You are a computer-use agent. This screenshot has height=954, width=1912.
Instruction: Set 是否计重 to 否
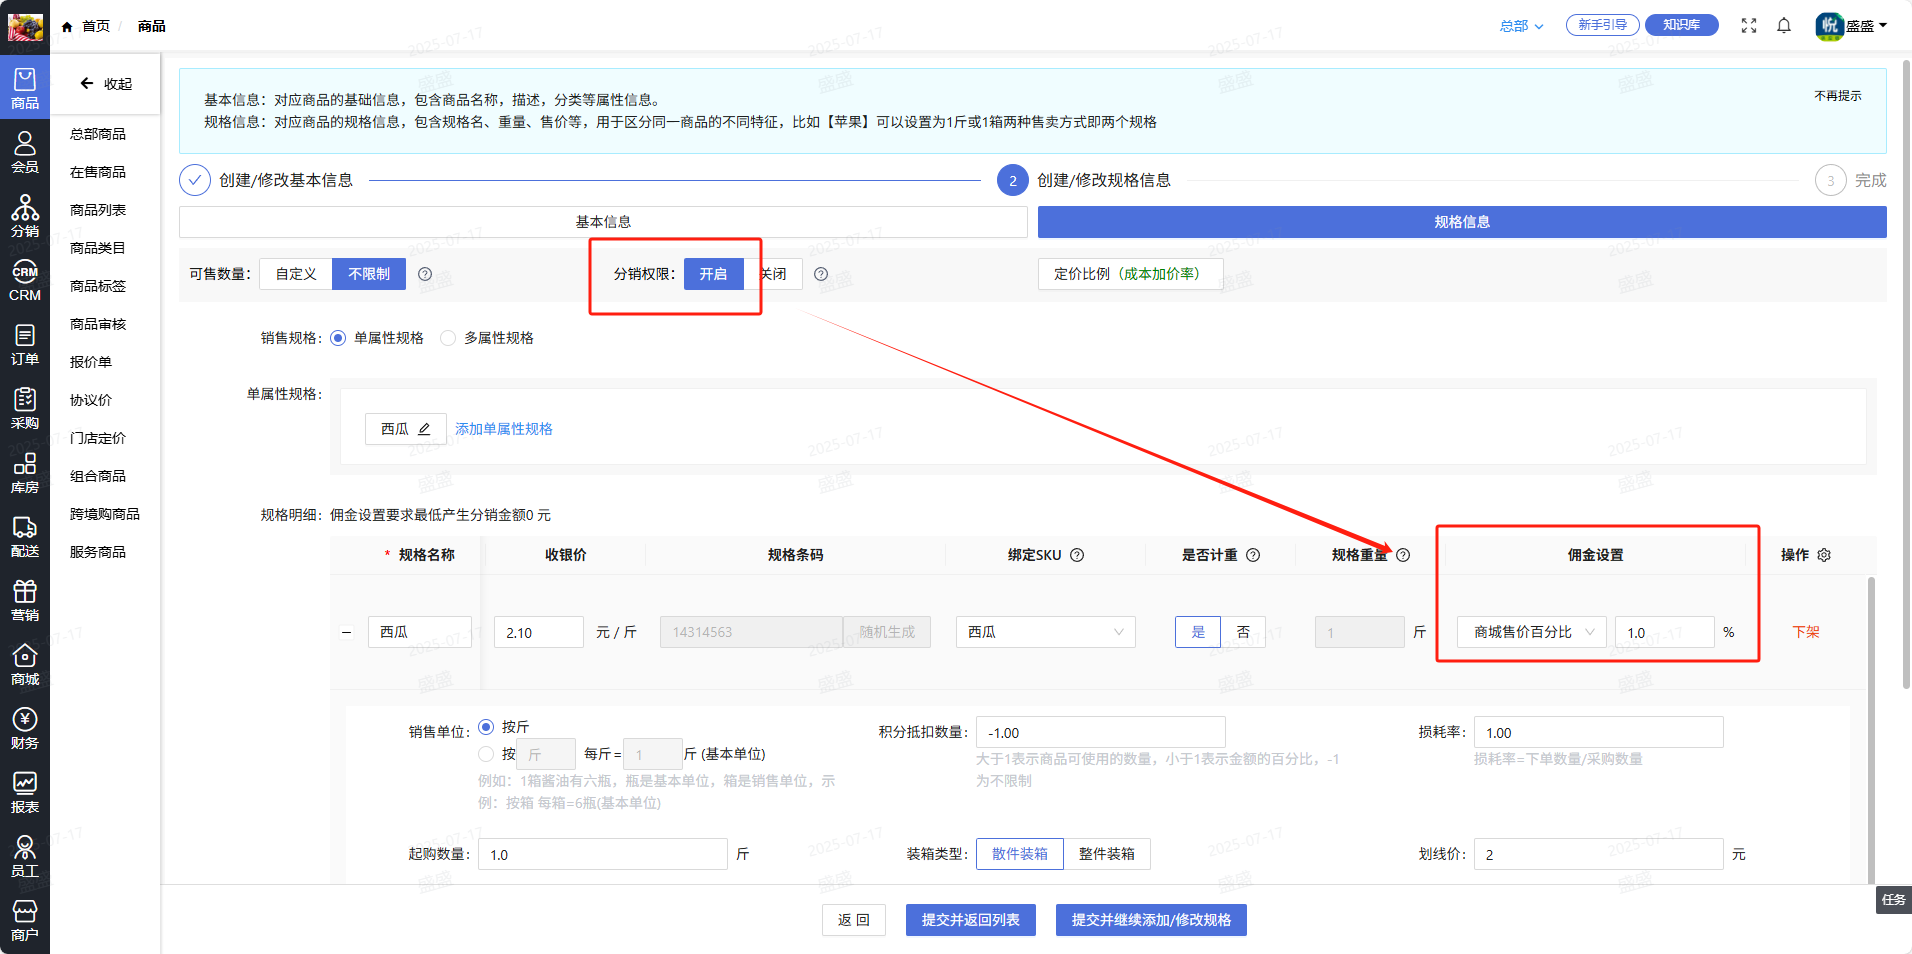pos(1243,632)
